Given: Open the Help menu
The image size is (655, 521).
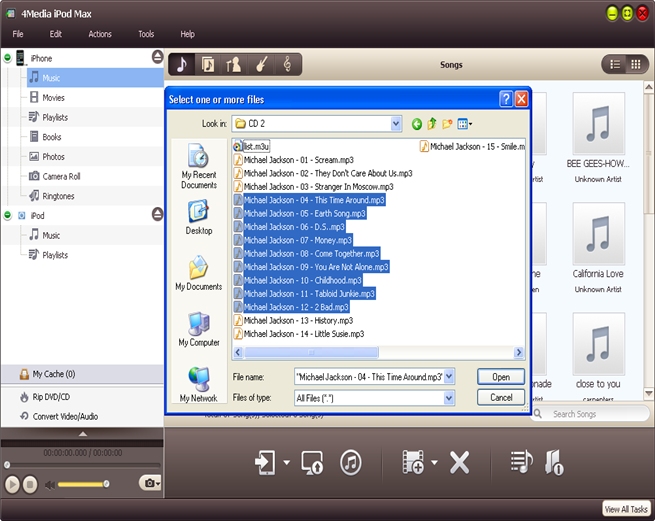Looking at the screenshot, I should pyautogui.click(x=187, y=34).
